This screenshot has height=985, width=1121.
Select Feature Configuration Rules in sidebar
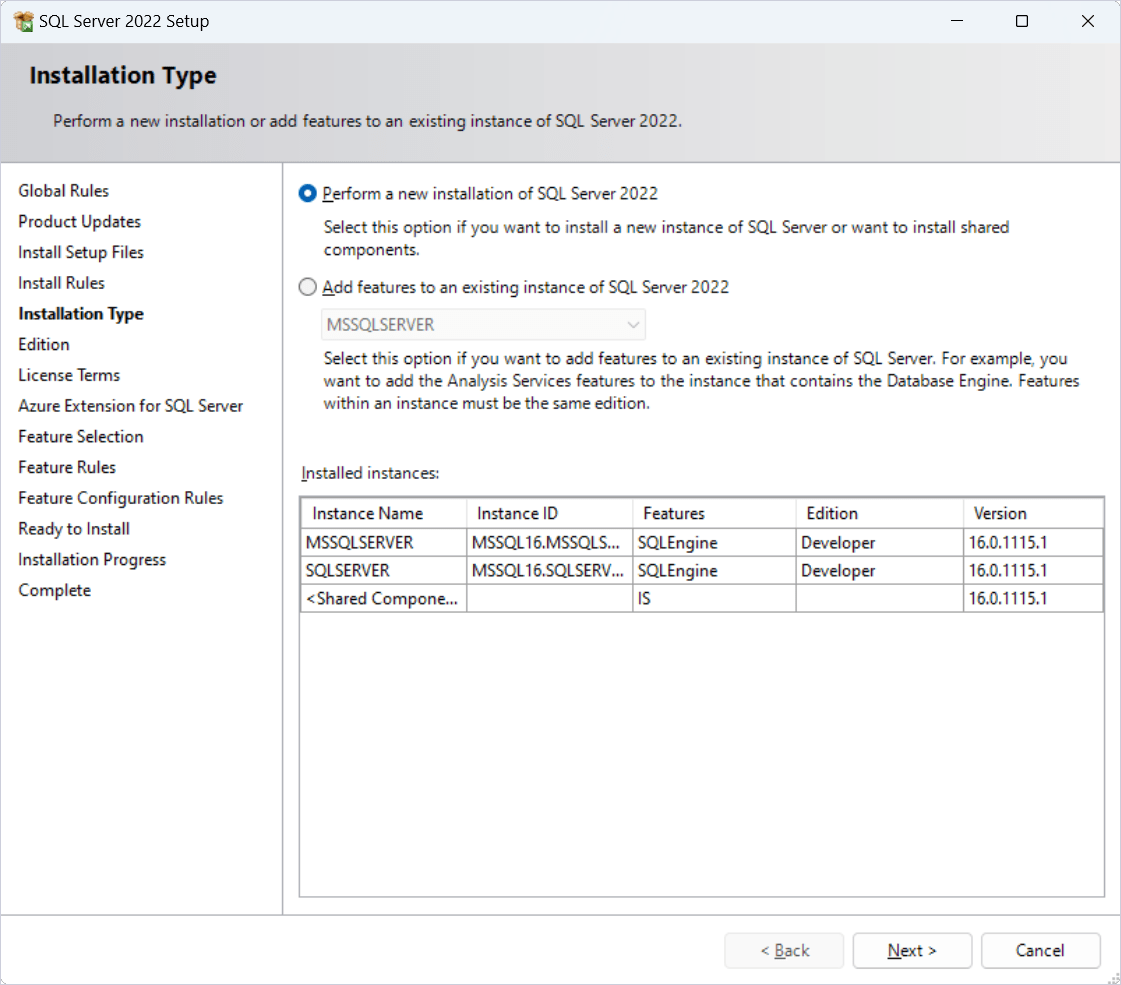point(121,498)
